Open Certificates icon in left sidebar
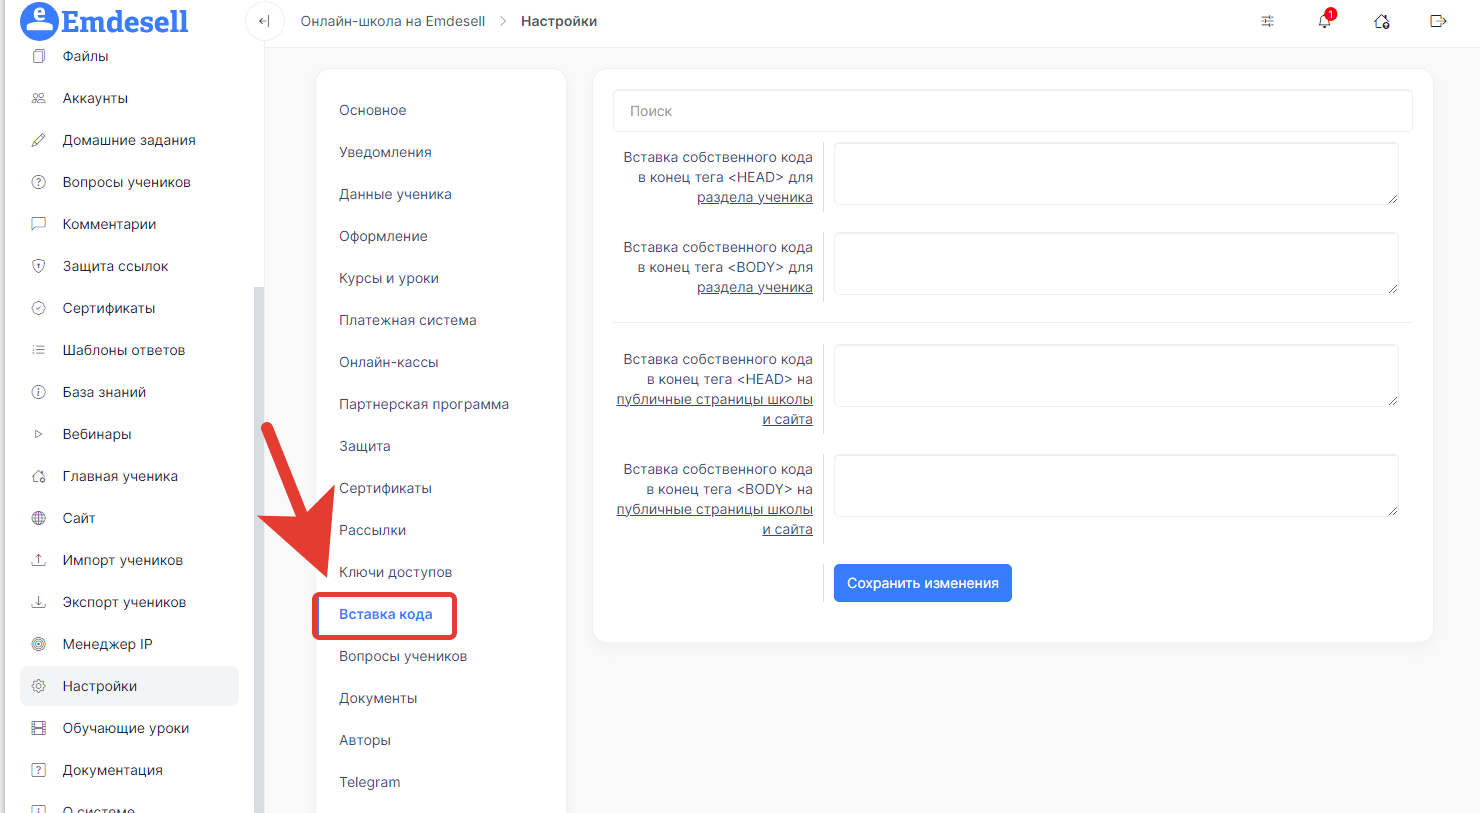Screen dimensions: 1480x813 point(39,308)
